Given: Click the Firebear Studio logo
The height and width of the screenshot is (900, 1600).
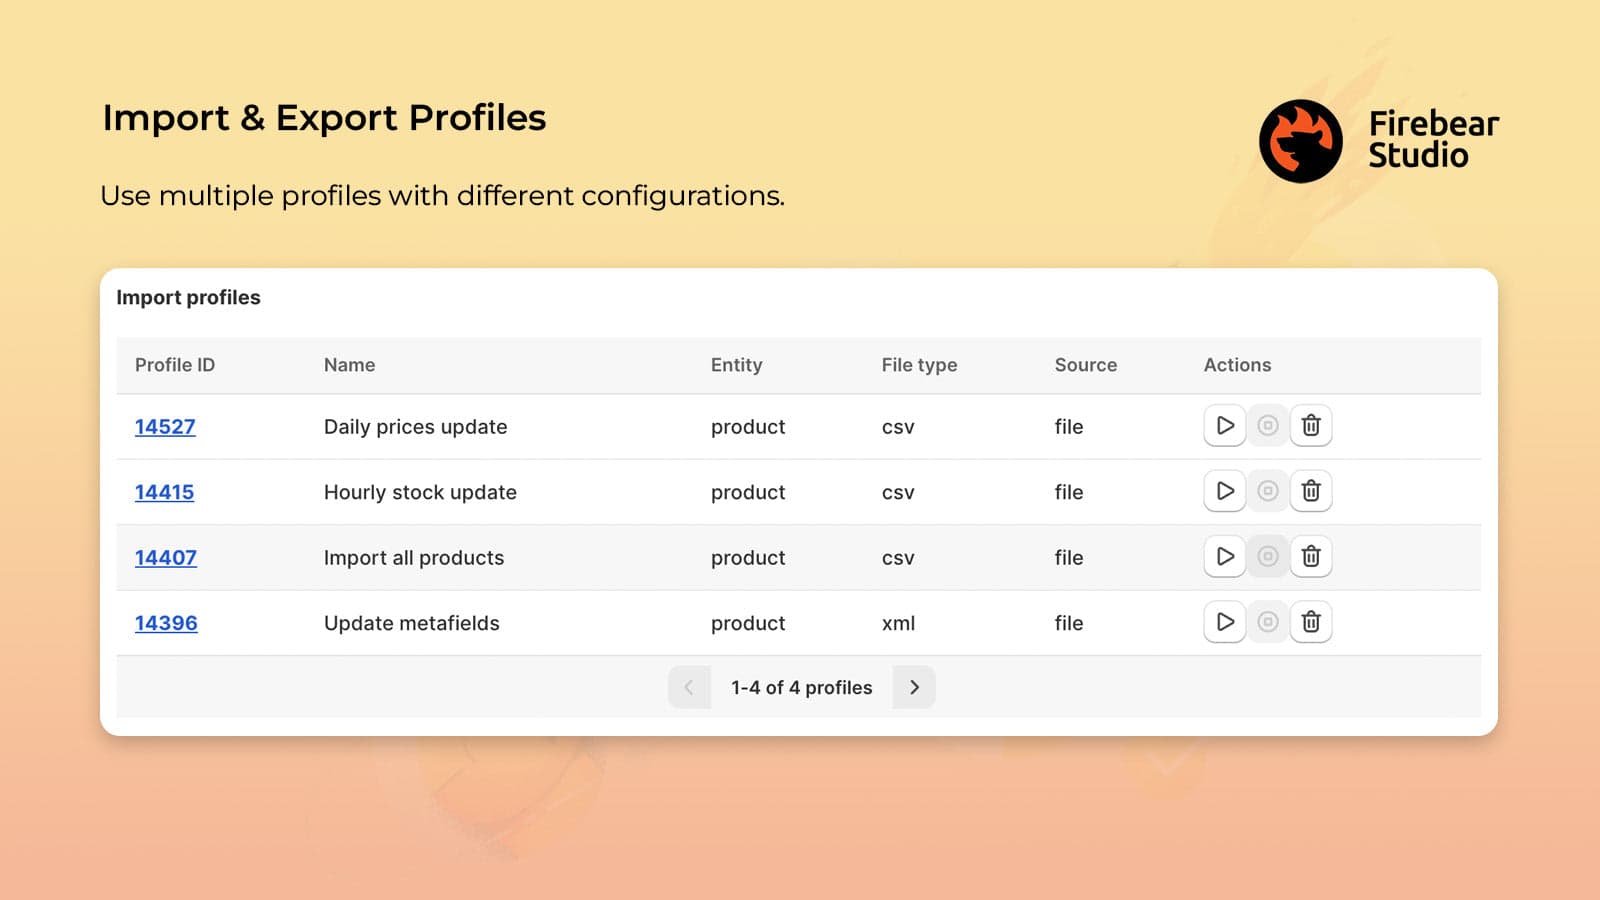Looking at the screenshot, I should click(x=1301, y=141).
